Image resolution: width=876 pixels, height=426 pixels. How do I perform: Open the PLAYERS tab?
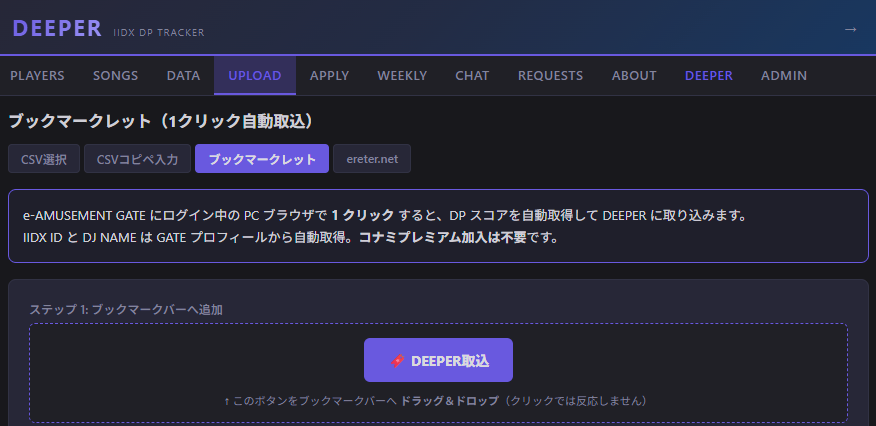(37, 75)
